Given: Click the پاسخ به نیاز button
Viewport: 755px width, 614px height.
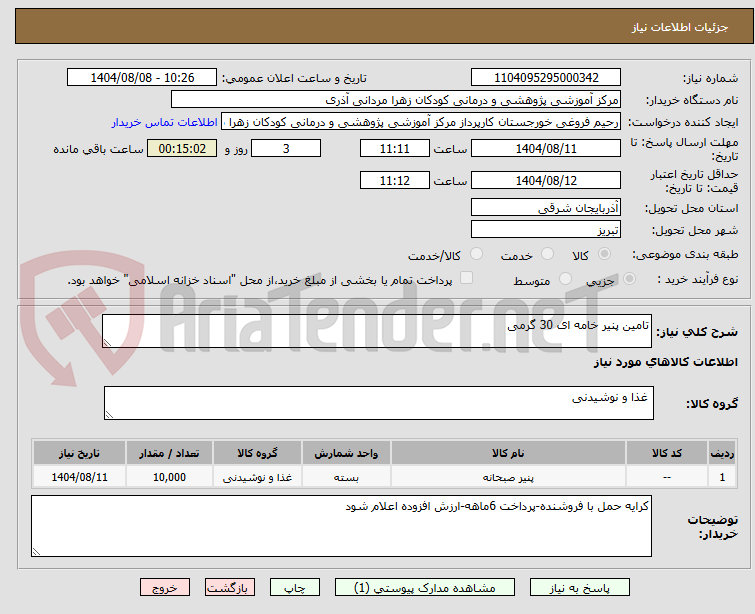Looking at the screenshot, I should (580, 588).
